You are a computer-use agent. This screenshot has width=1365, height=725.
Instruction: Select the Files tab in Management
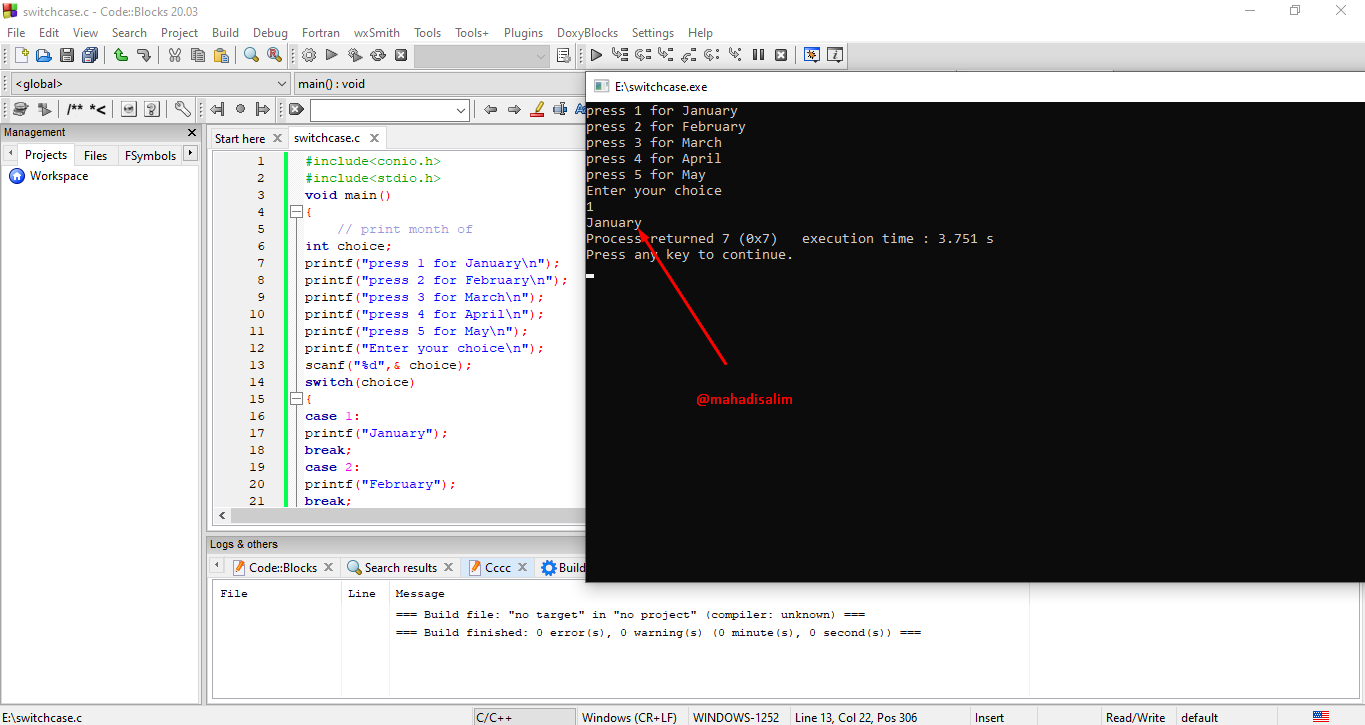(96, 155)
